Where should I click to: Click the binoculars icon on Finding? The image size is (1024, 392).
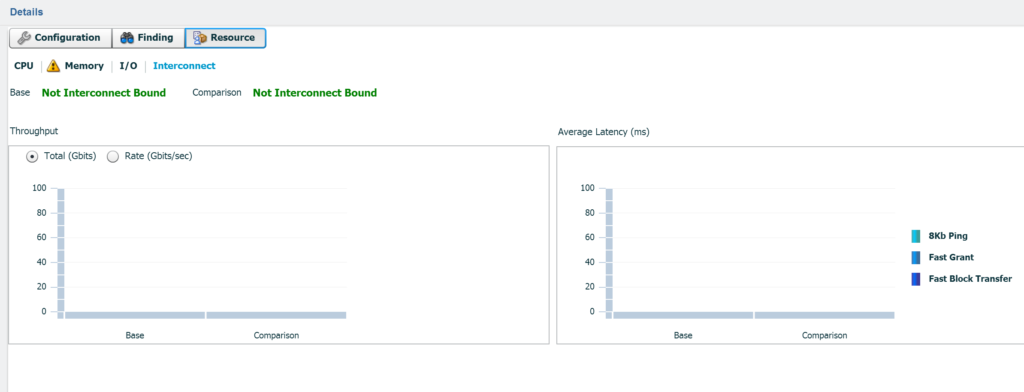point(127,38)
